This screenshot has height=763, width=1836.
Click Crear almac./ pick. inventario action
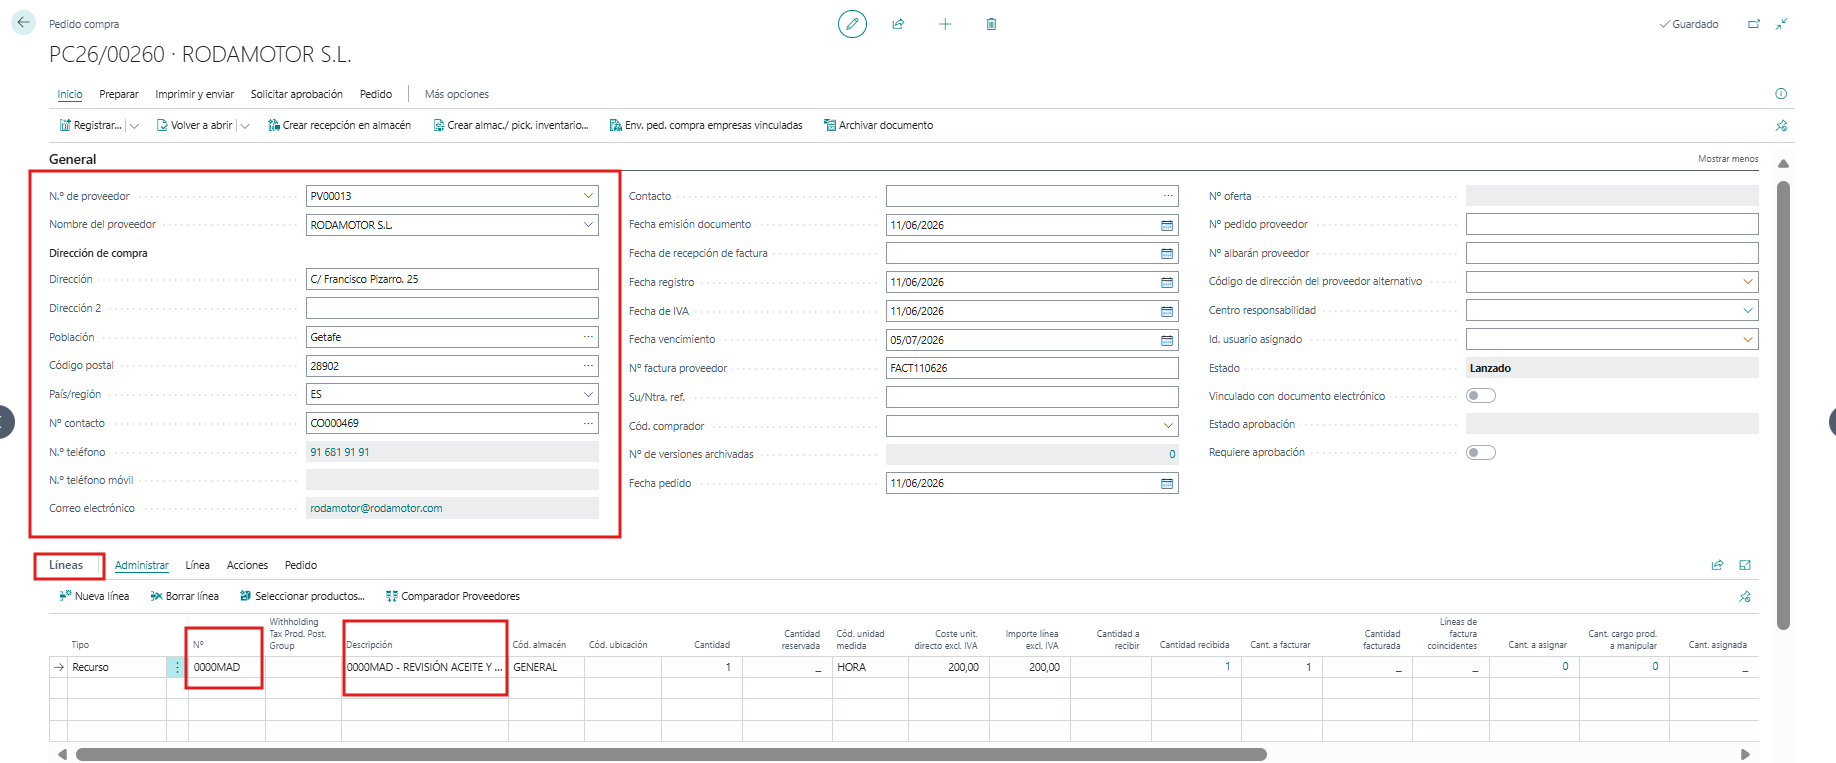pyautogui.click(x=511, y=125)
